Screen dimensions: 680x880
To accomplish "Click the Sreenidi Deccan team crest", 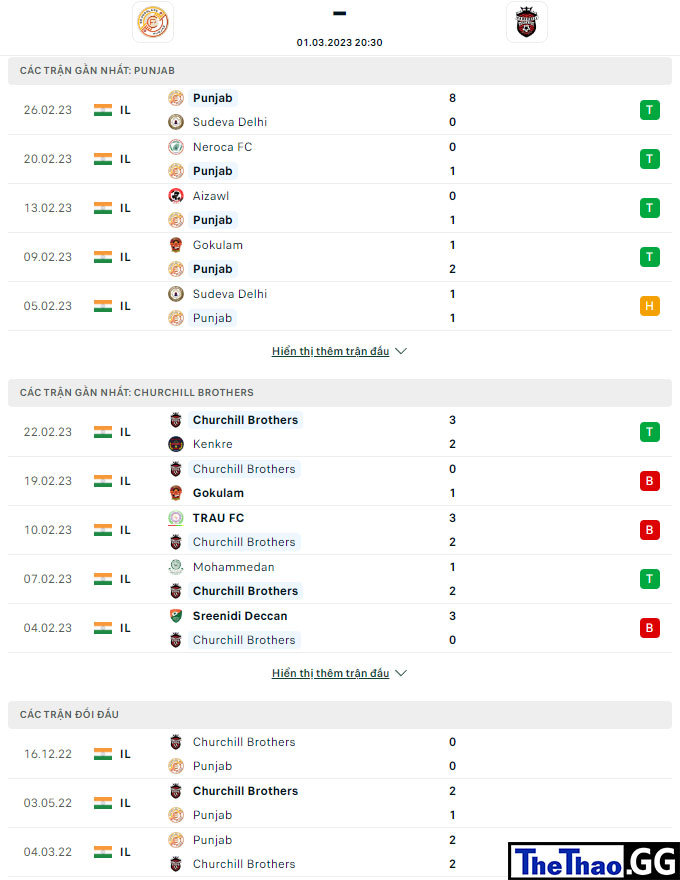I will pyautogui.click(x=176, y=616).
